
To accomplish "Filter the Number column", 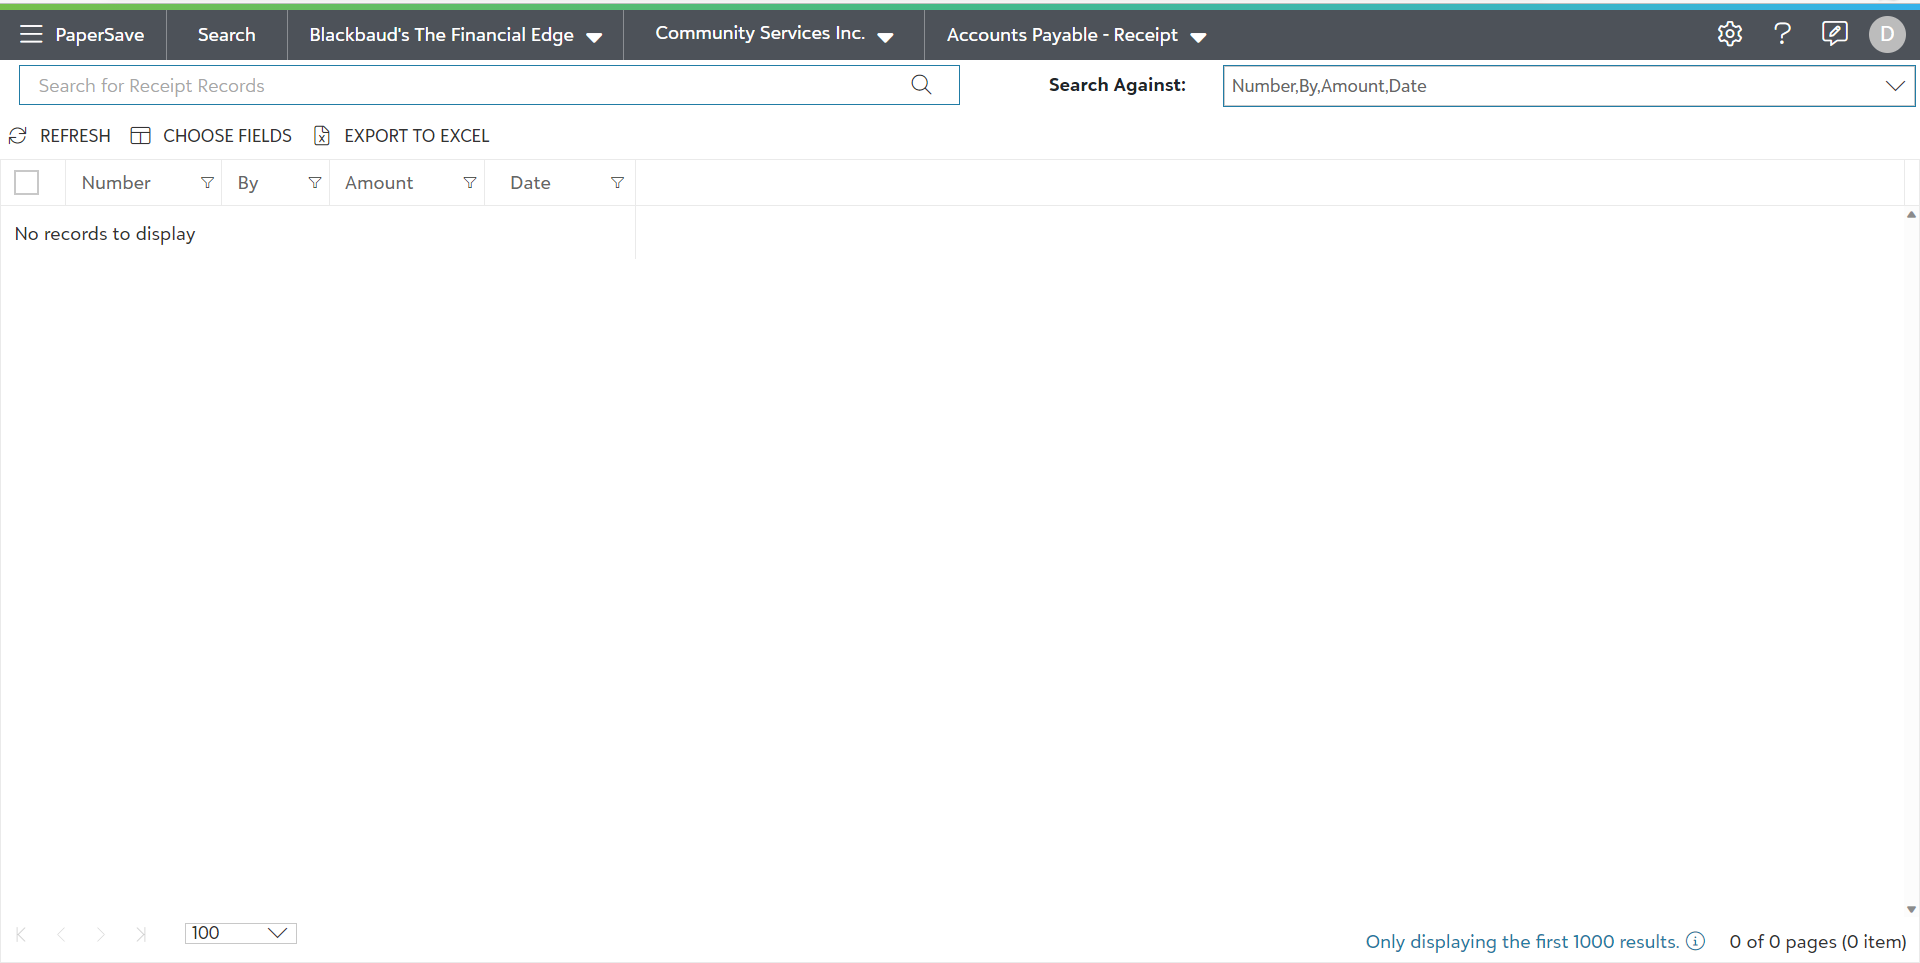I will (x=207, y=183).
